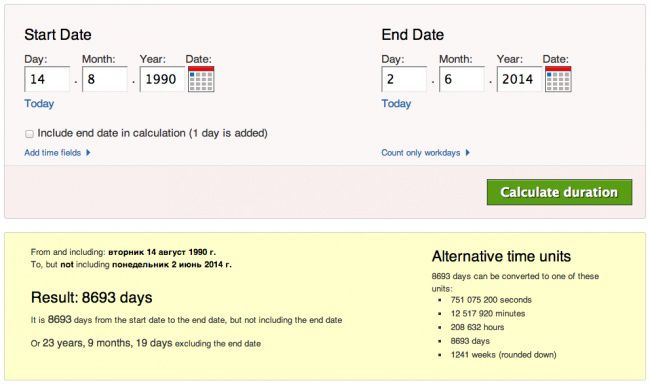
Task: Focus the End Date Day field
Action: tap(404, 79)
